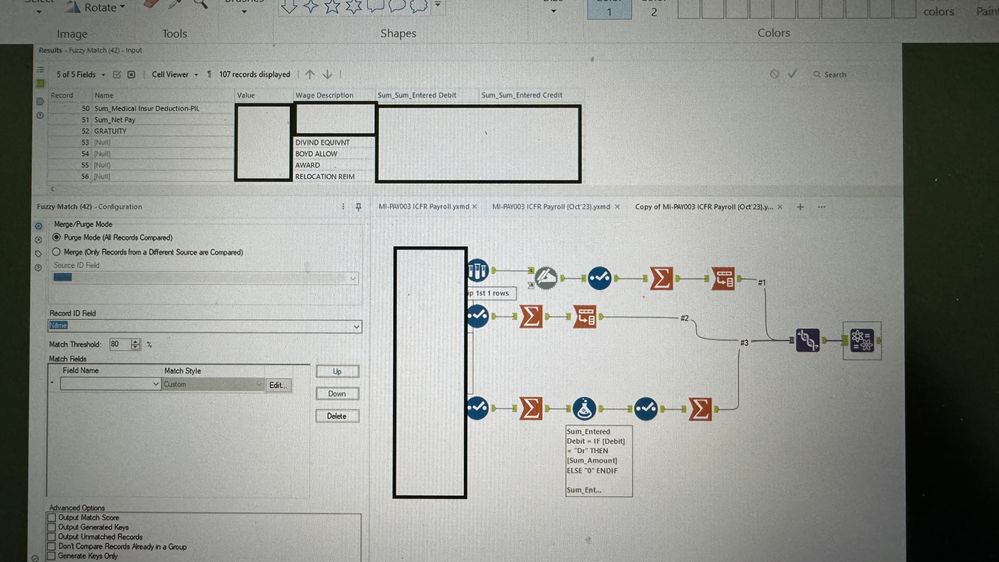Click the Down button

[x=337, y=394]
